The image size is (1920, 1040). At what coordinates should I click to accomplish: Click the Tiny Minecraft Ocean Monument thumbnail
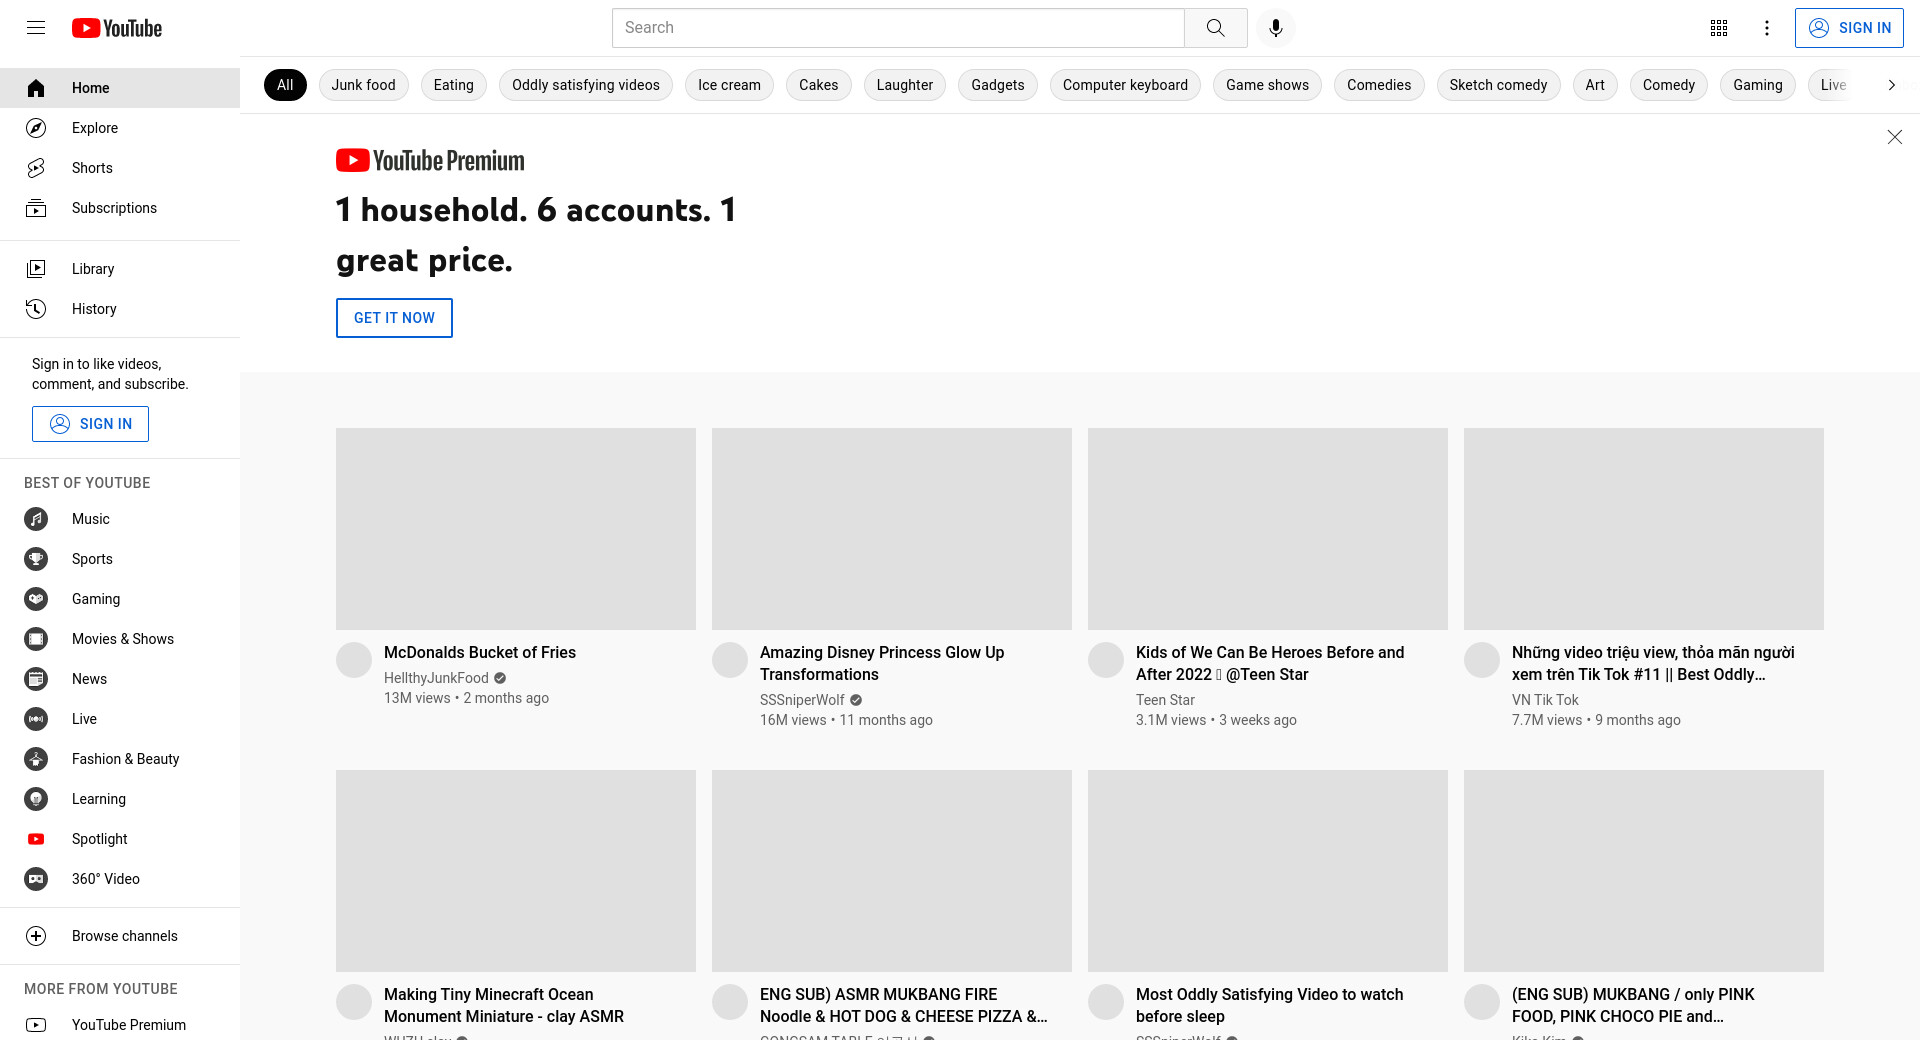tap(516, 871)
